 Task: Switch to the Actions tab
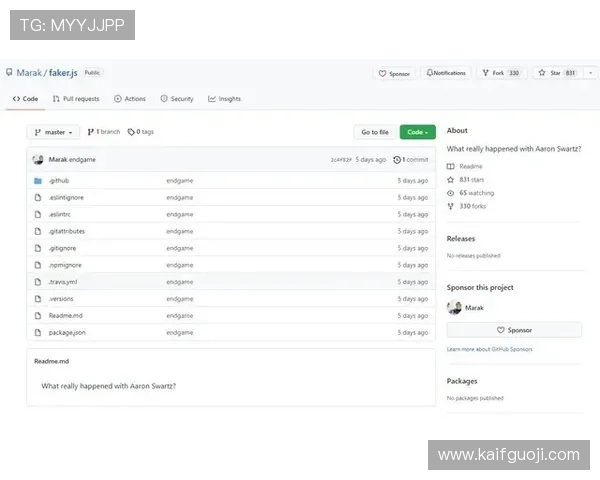point(130,99)
